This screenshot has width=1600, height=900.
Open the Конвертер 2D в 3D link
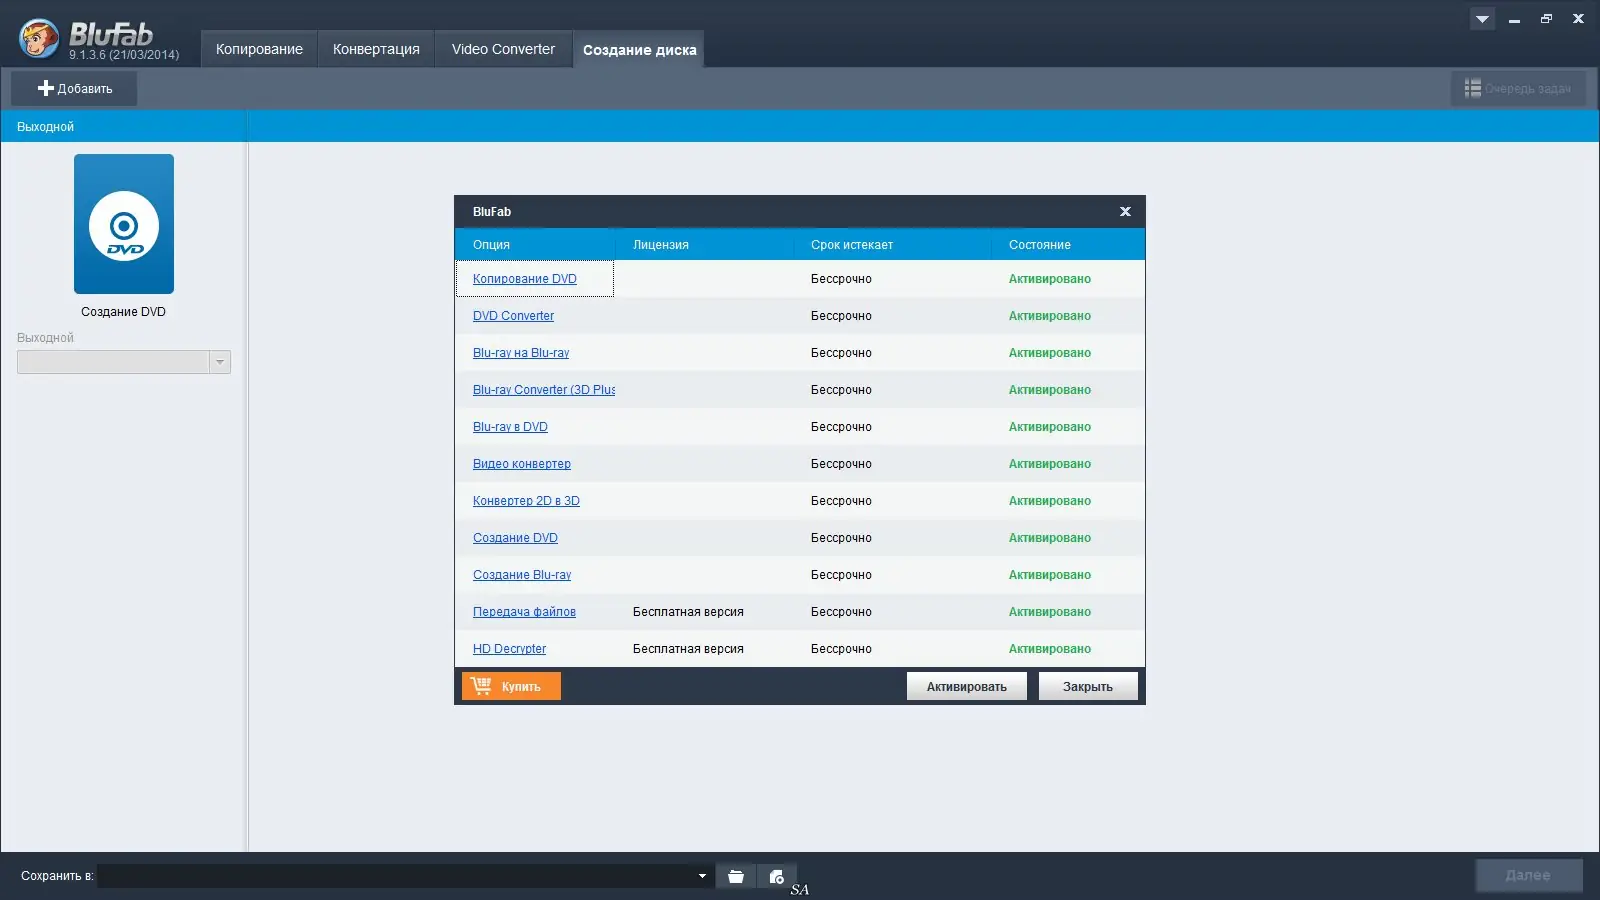[x=526, y=501]
